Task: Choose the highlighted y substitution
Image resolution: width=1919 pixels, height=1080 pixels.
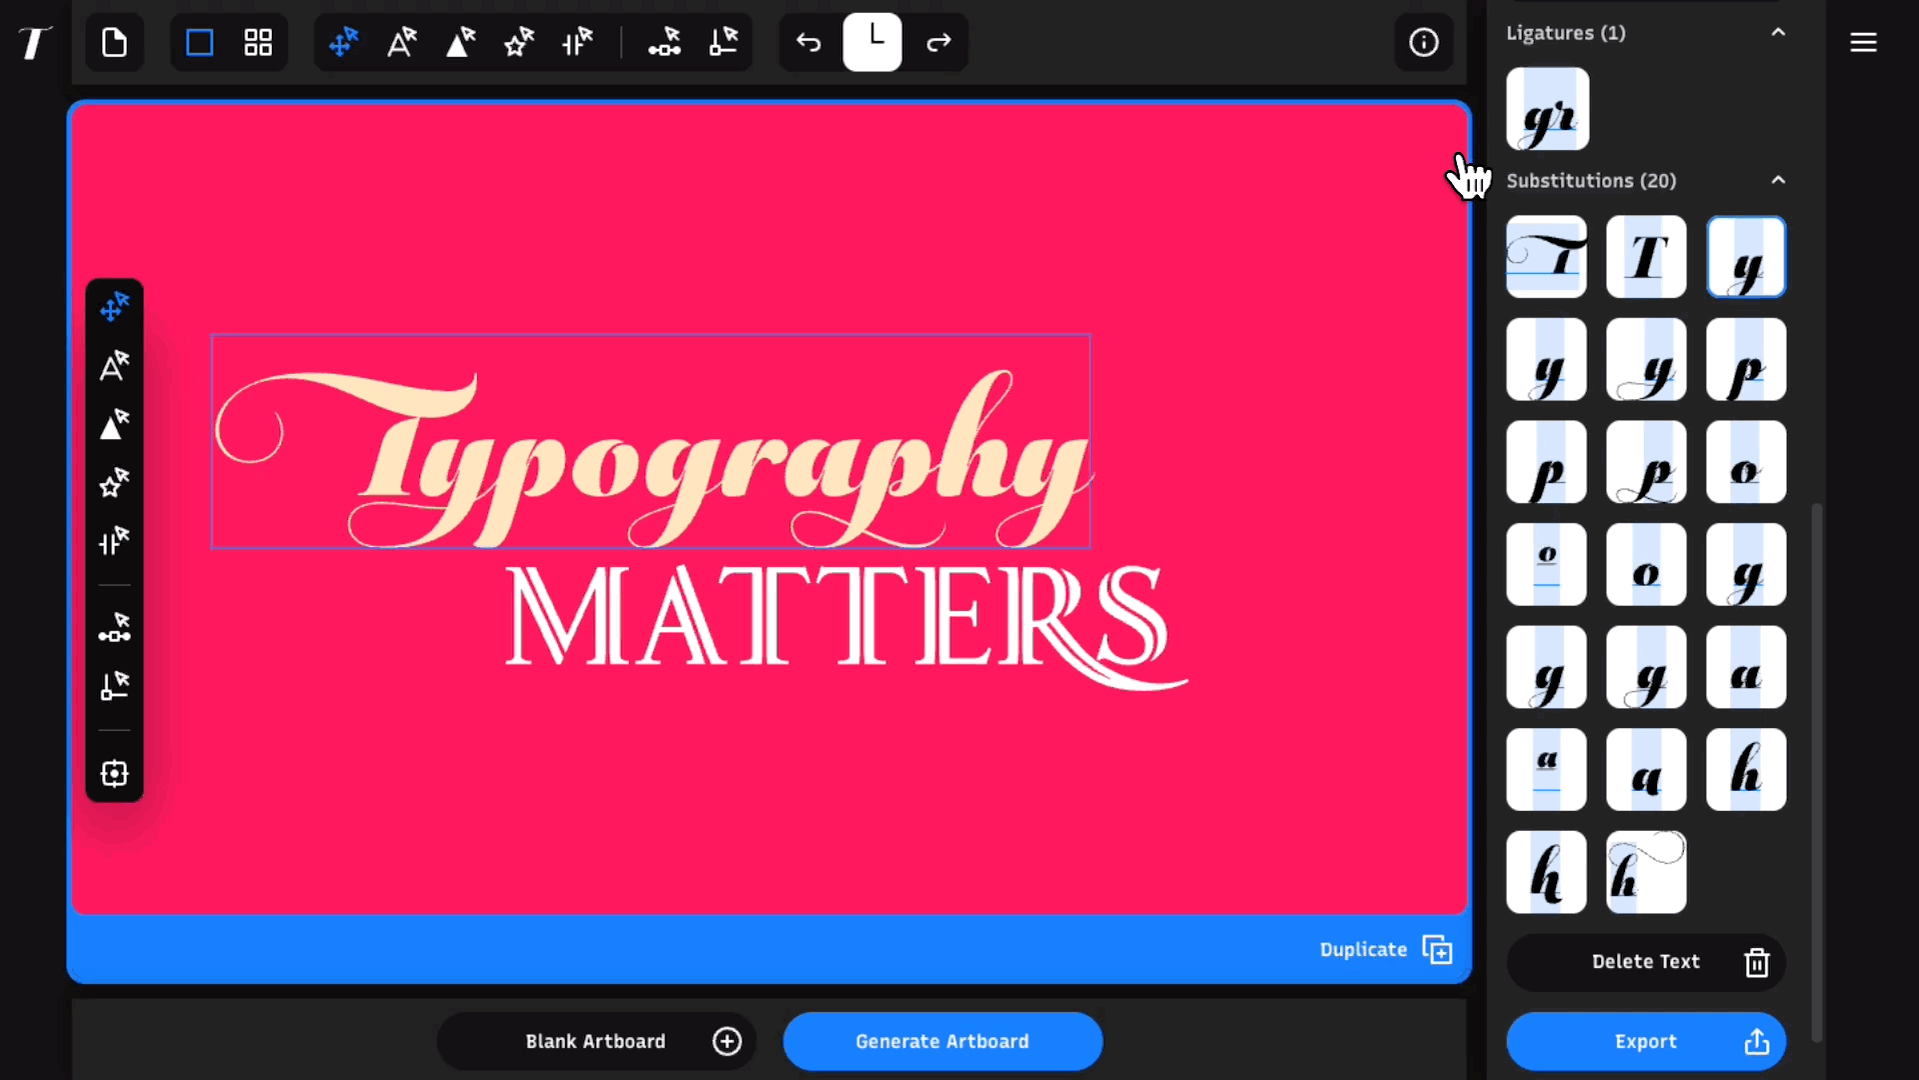Action: click(1746, 257)
